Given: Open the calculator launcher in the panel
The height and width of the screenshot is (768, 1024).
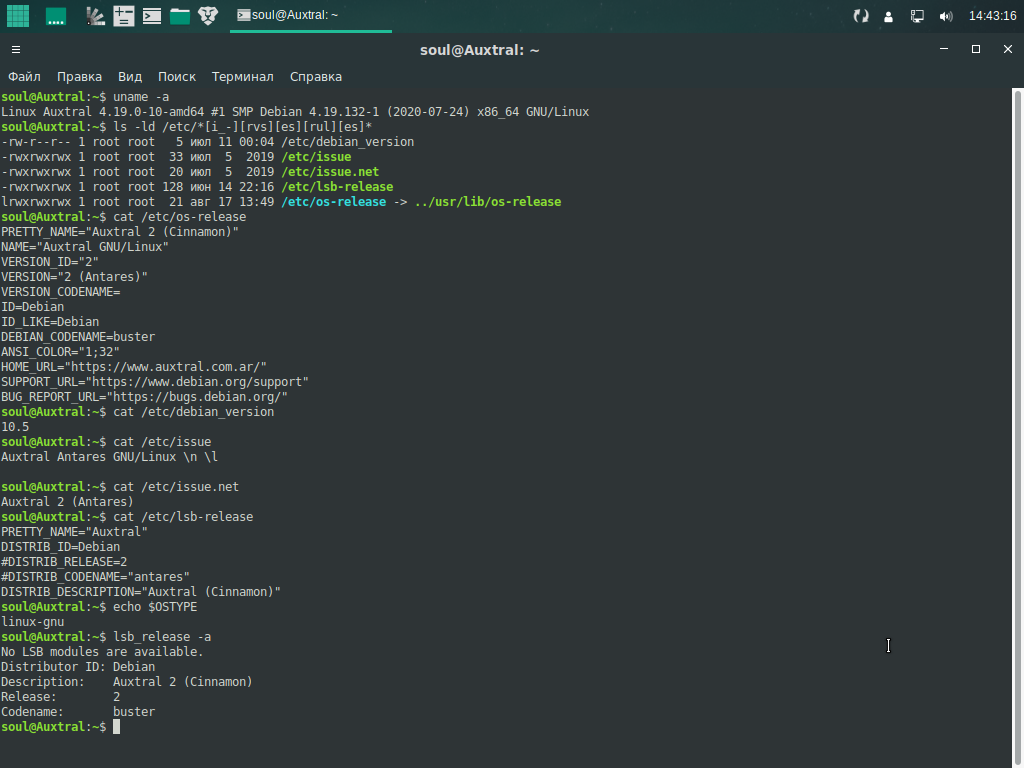Looking at the screenshot, I should pos(123,16).
